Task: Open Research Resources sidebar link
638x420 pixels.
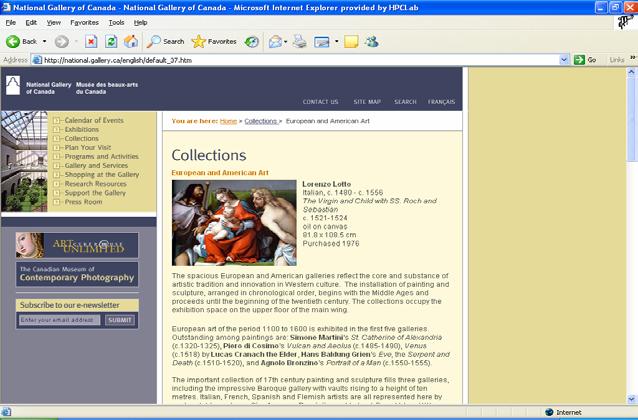Action: point(96,184)
